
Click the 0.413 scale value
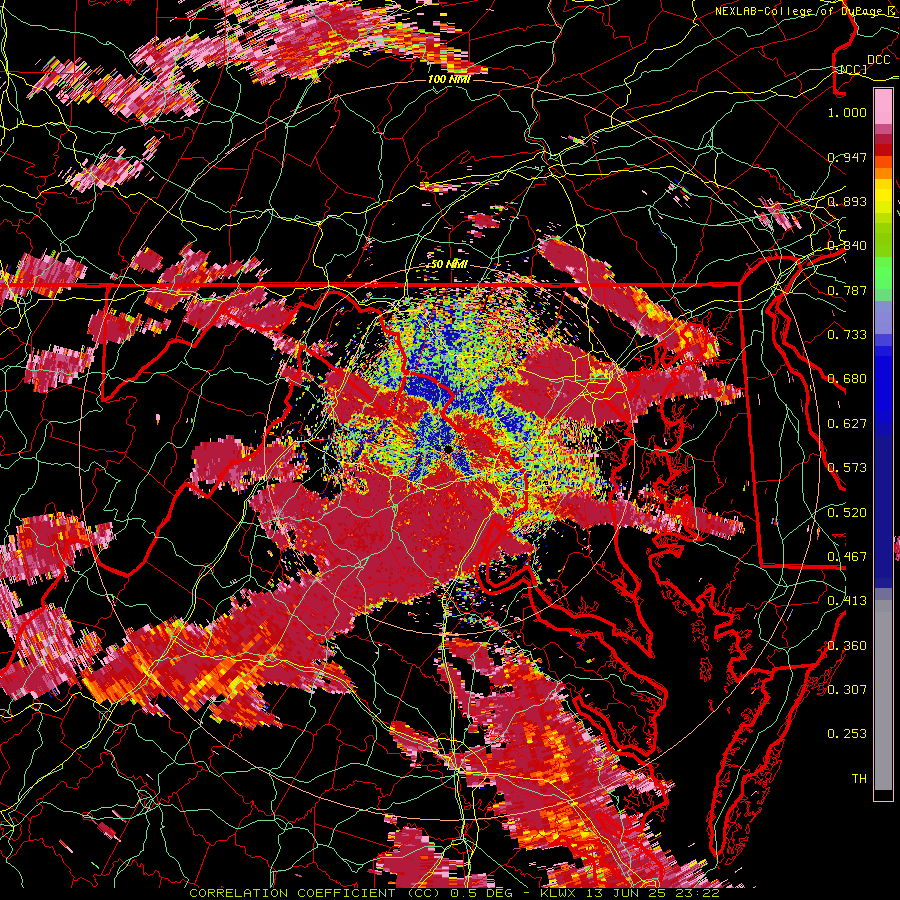847,601
